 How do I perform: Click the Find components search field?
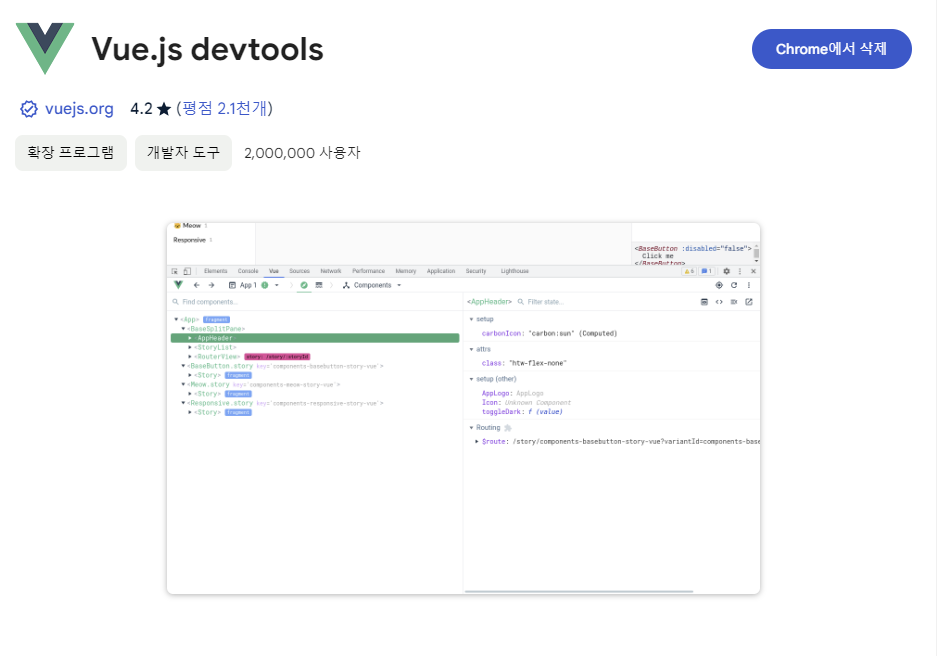(210, 301)
